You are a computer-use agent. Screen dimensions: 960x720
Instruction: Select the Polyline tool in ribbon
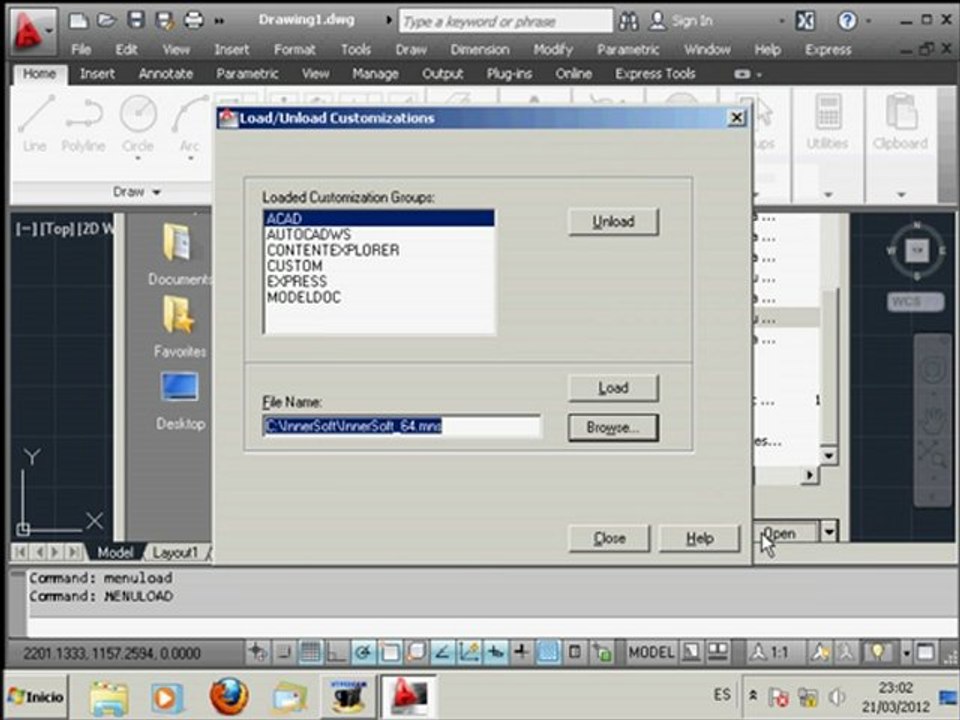[83, 122]
